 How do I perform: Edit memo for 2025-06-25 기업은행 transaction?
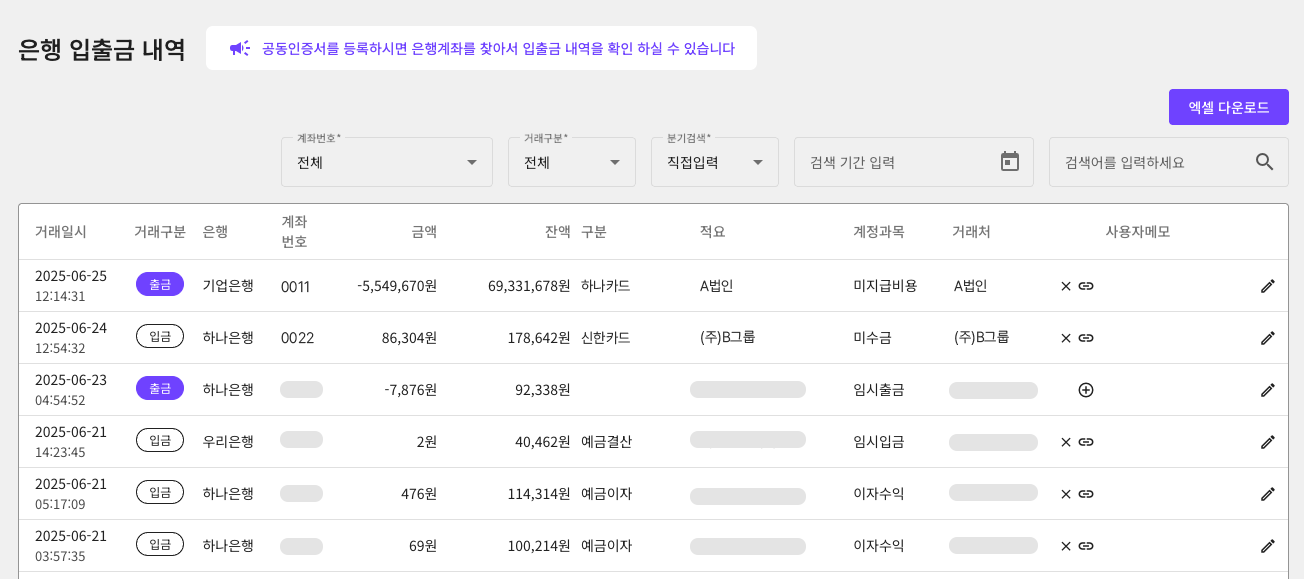point(1268,286)
